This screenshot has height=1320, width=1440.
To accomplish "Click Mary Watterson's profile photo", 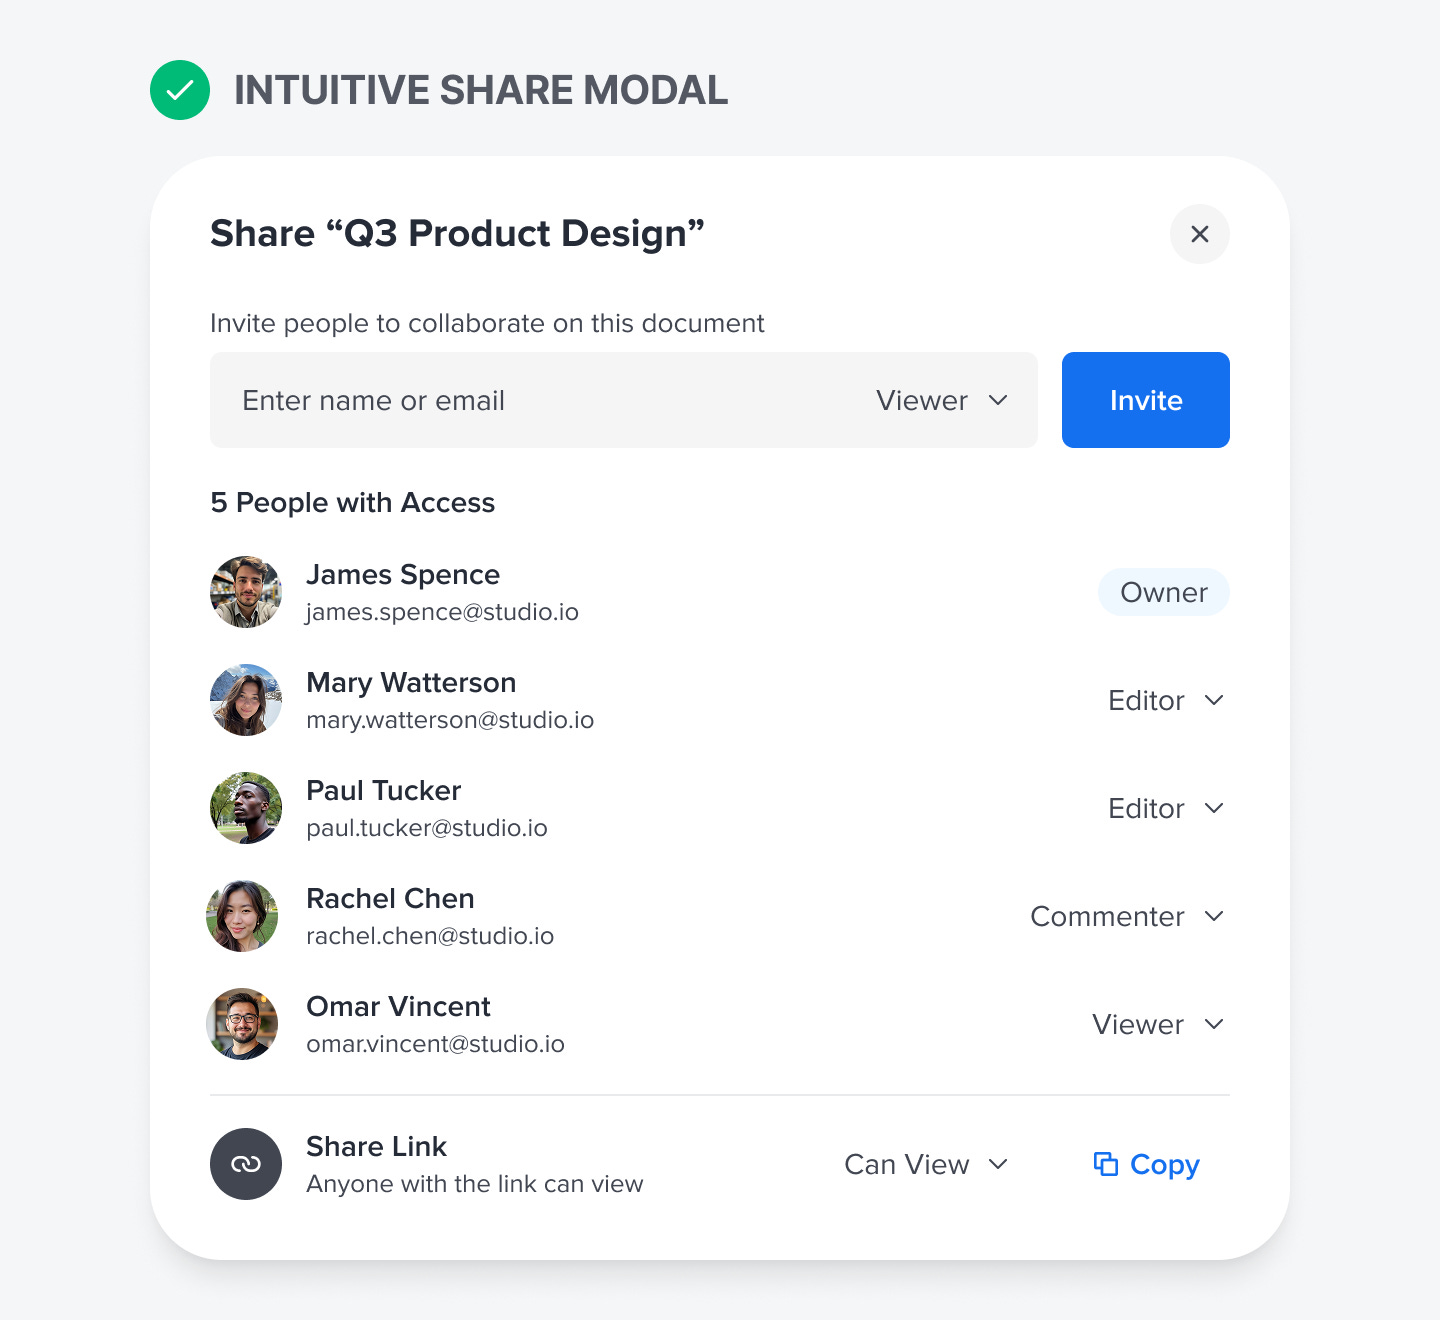I will click(x=246, y=700).
